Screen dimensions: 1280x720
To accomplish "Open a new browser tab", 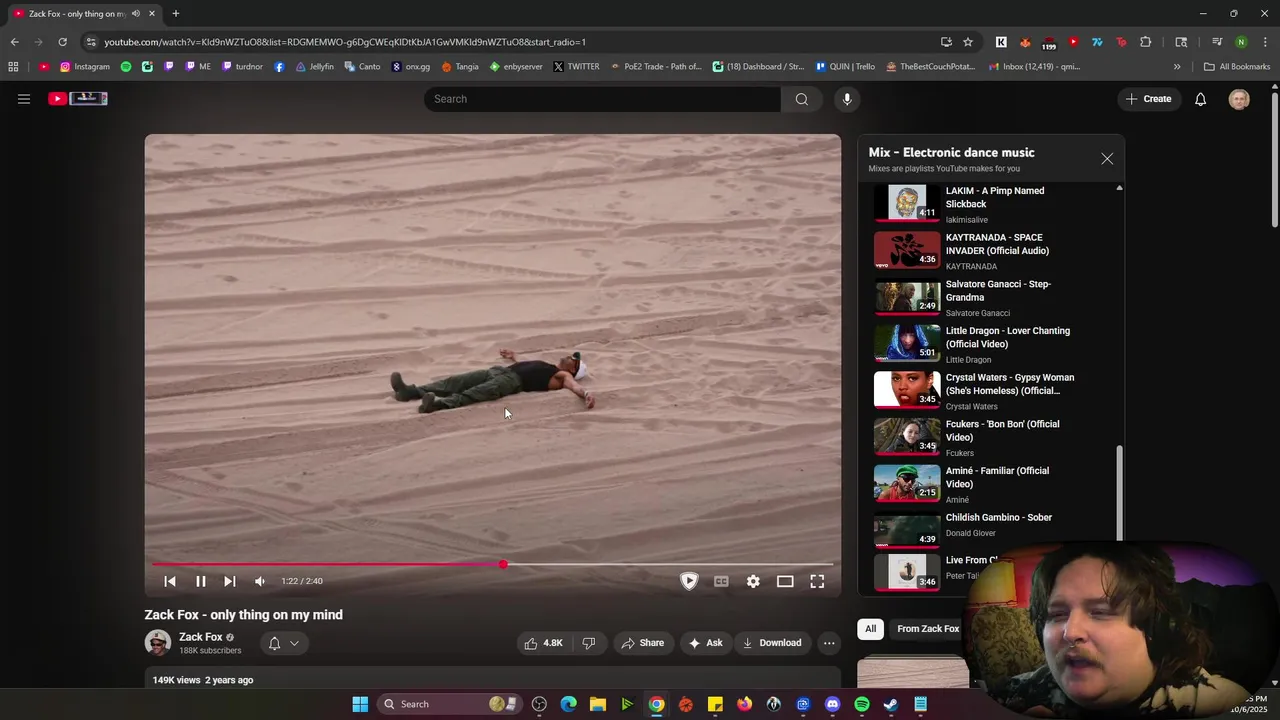I will point(176,13).
